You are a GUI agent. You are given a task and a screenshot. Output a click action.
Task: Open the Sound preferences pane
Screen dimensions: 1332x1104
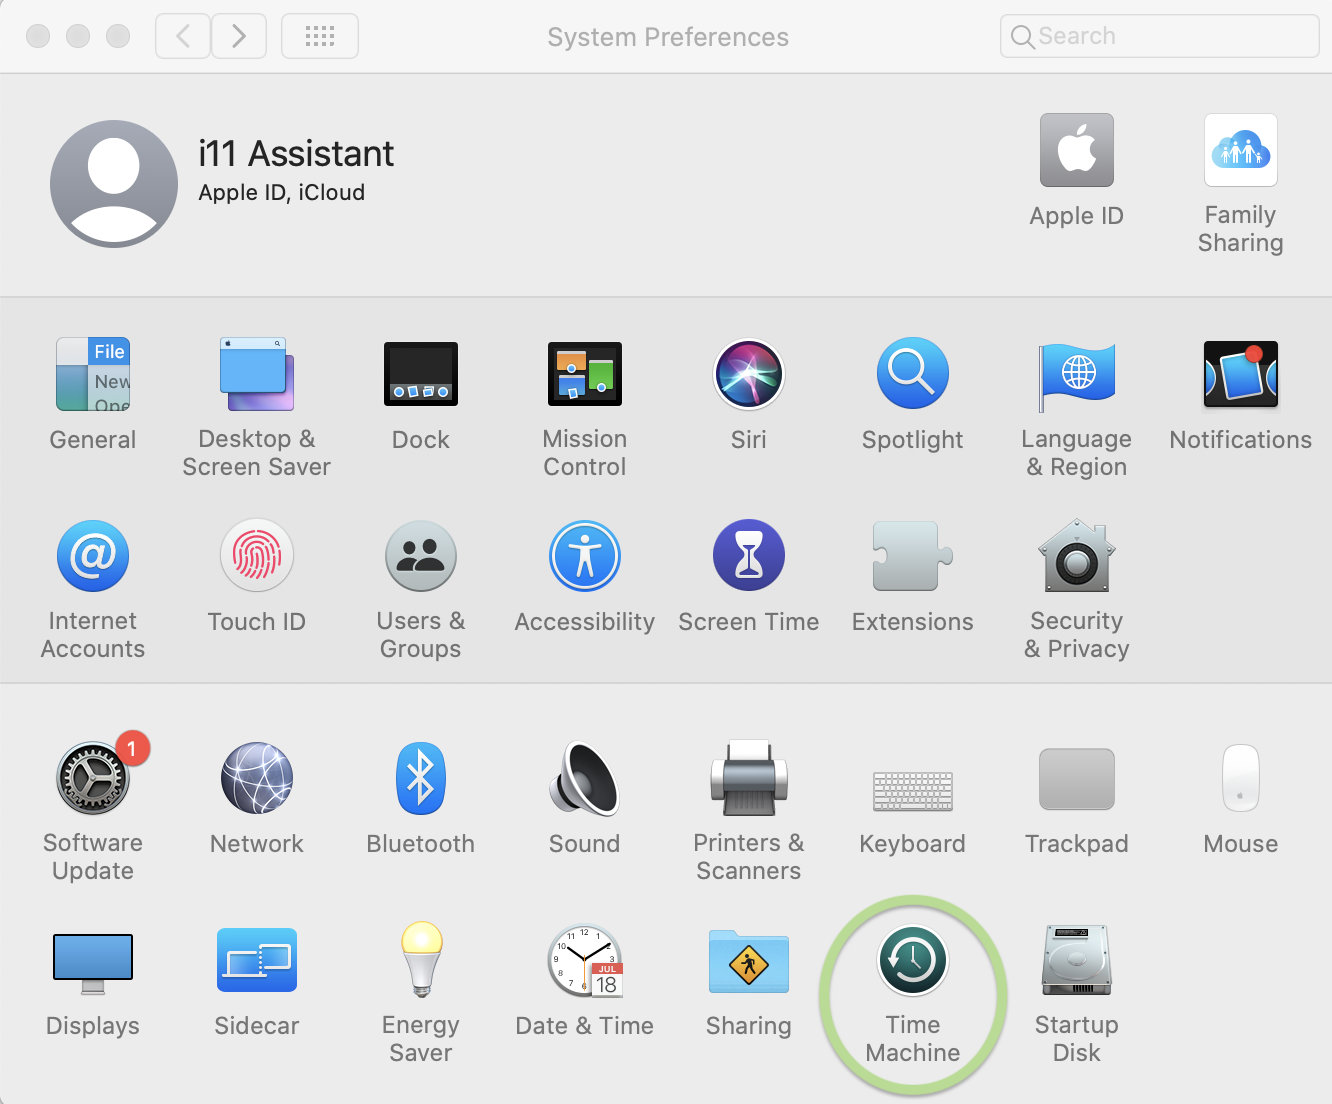pyautogui.click(x=585, y=778)
